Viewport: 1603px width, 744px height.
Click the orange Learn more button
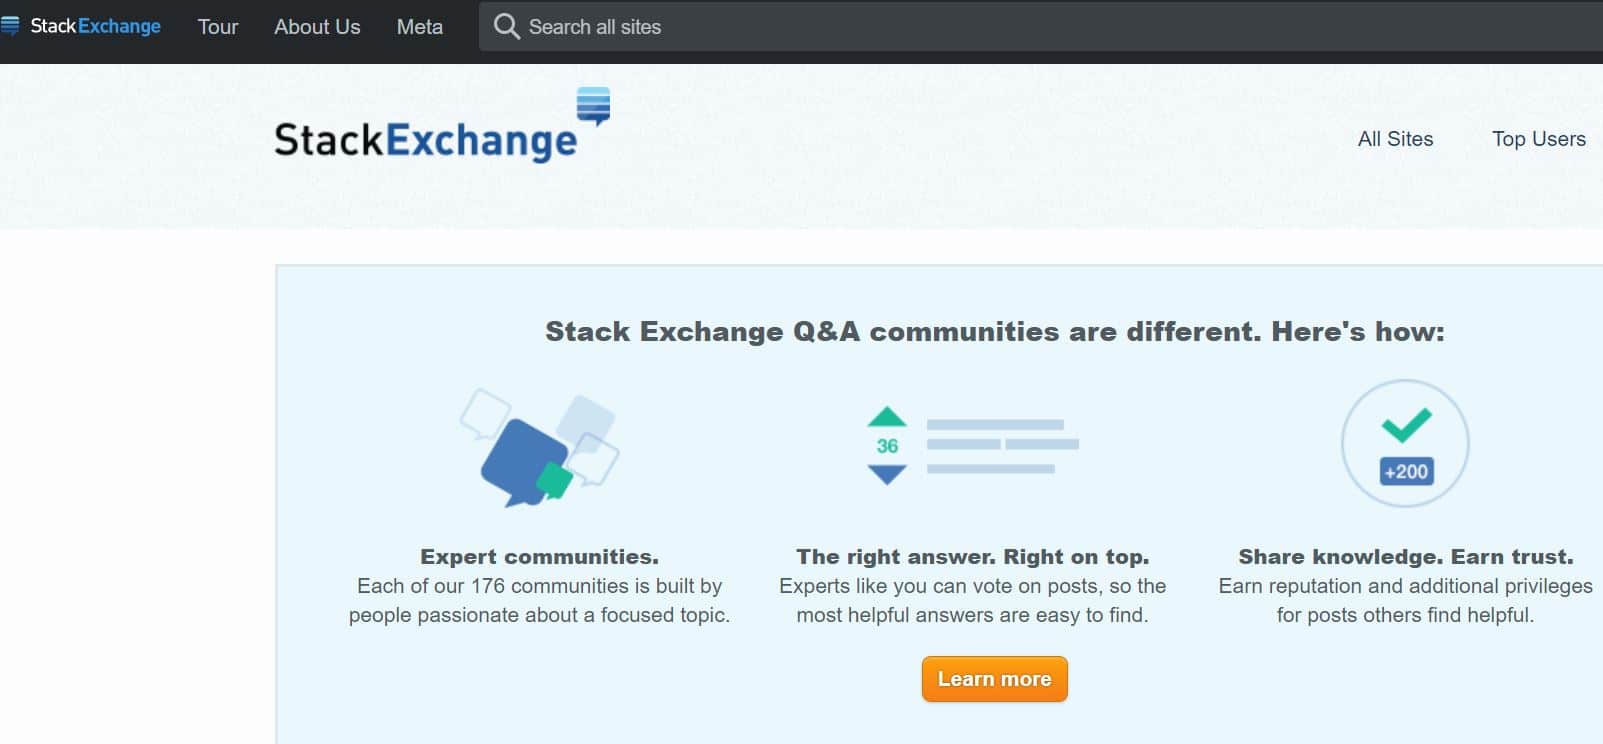tap(995, 679)
